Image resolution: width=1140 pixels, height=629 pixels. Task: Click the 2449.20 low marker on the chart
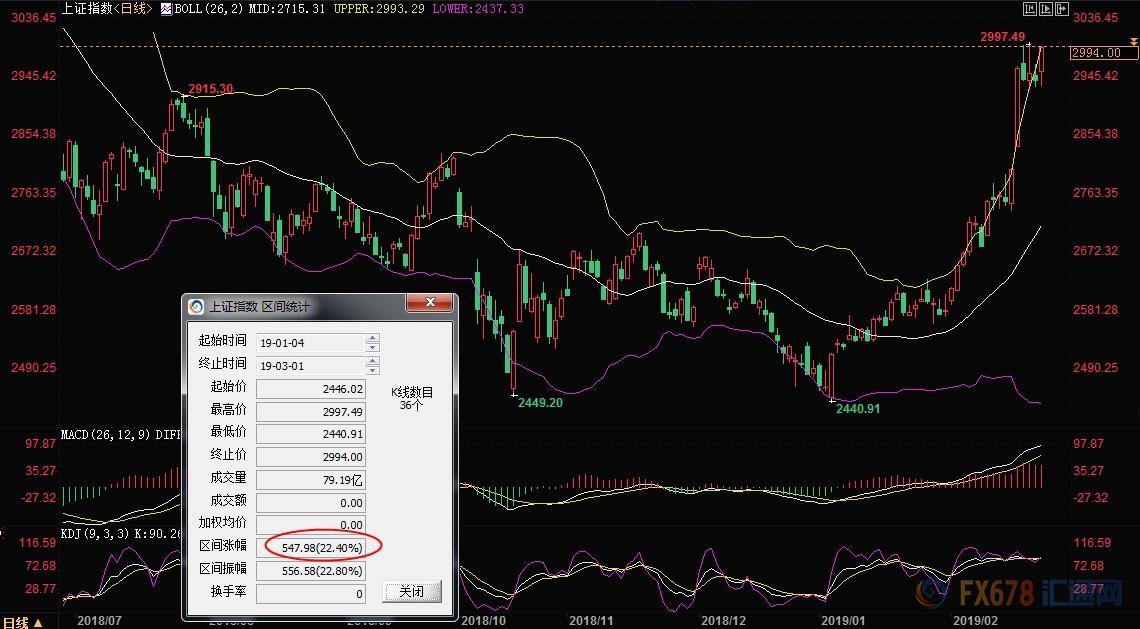tap(540, 402)
